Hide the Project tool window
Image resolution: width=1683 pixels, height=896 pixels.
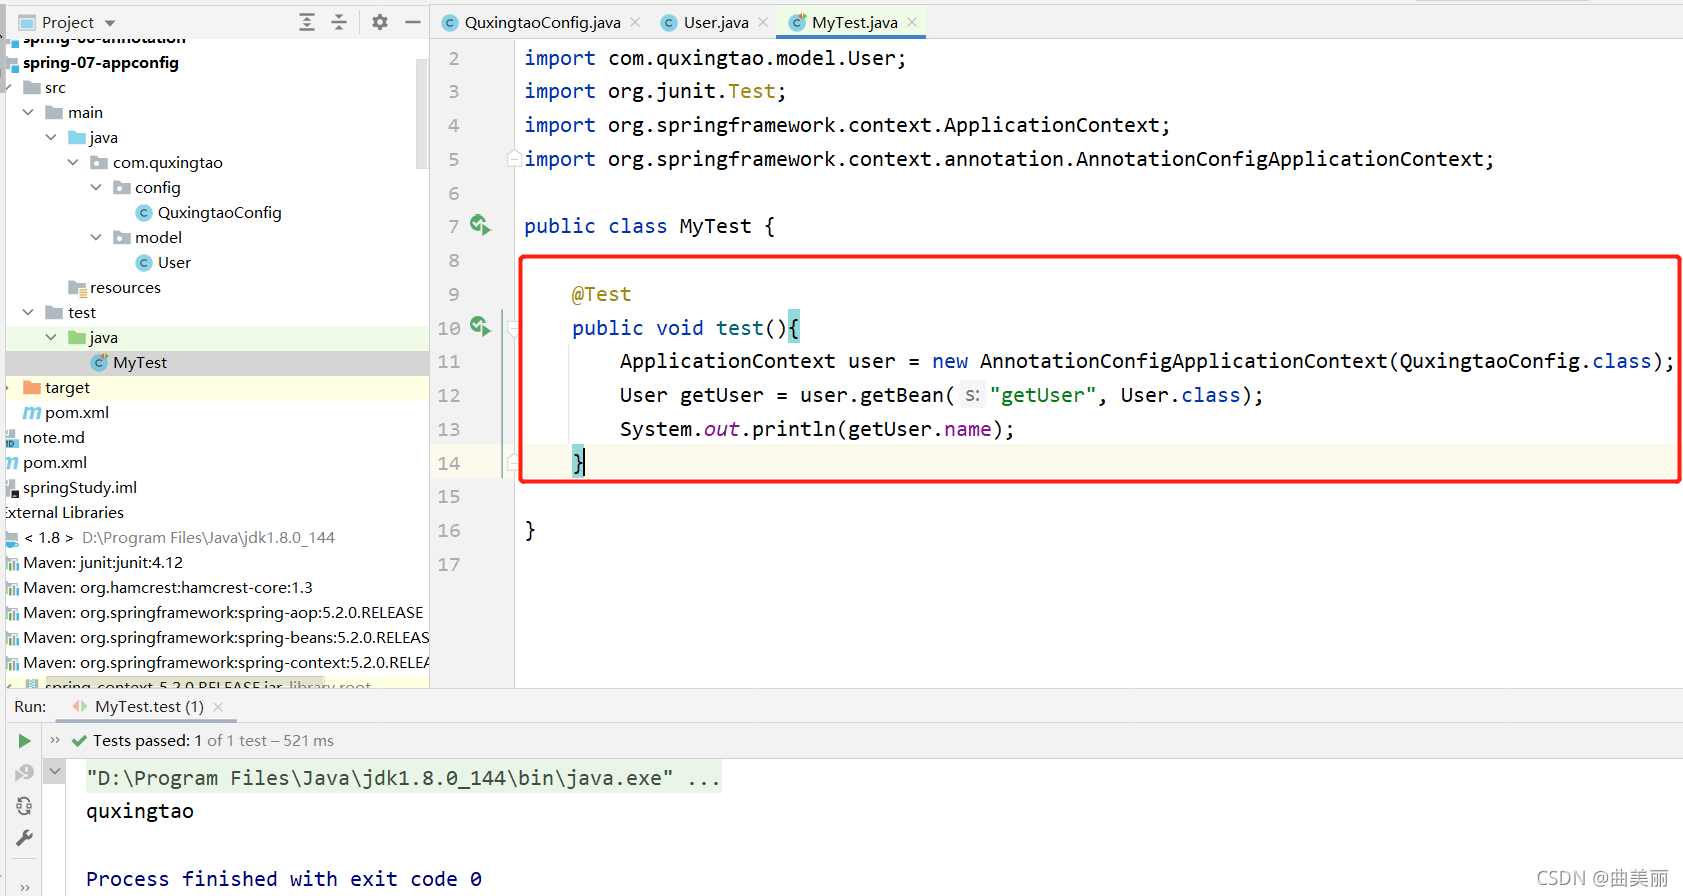click(412, 22)
